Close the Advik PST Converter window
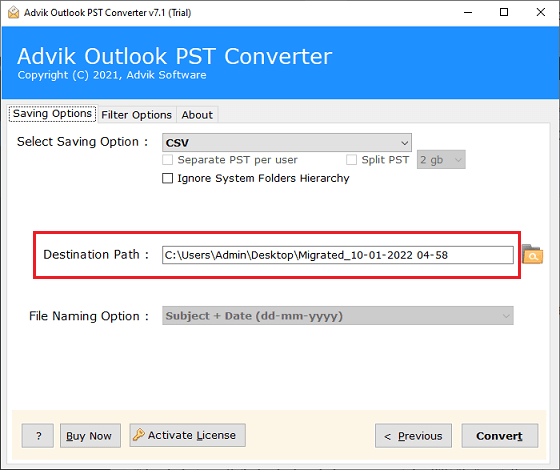 (x=541, y=12)
